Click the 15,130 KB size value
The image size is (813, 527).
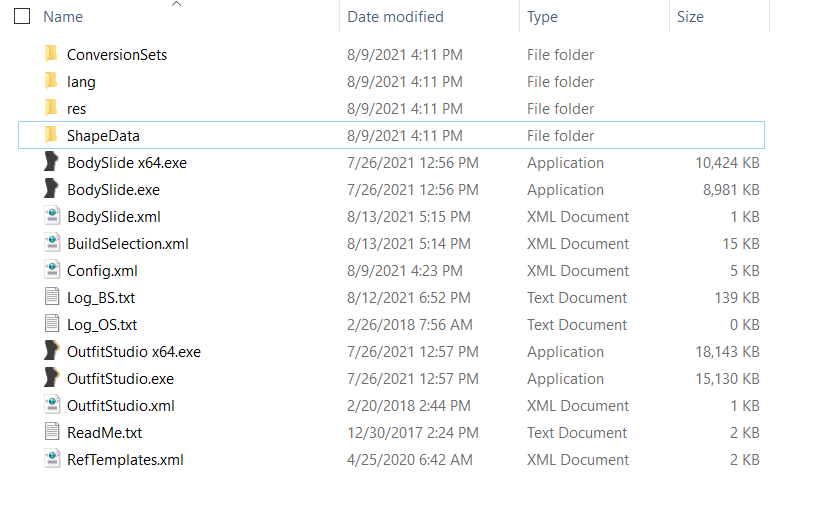(727, 379)
